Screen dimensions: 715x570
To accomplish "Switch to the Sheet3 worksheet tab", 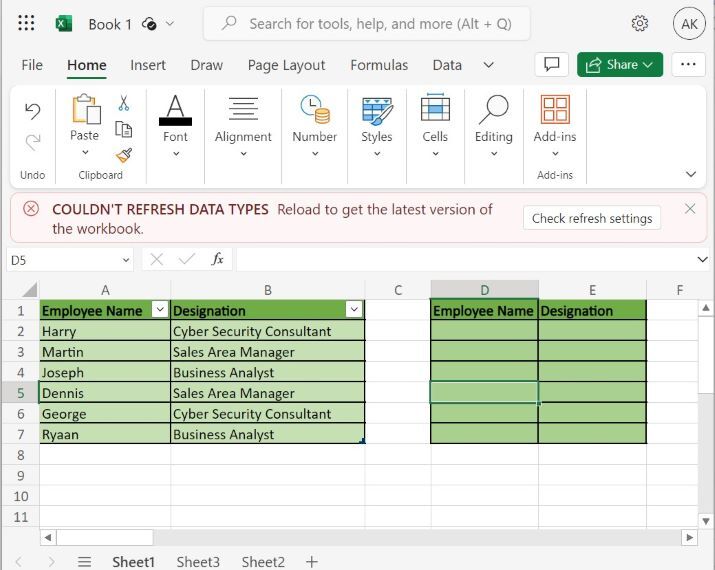I will tap(198, 562).
